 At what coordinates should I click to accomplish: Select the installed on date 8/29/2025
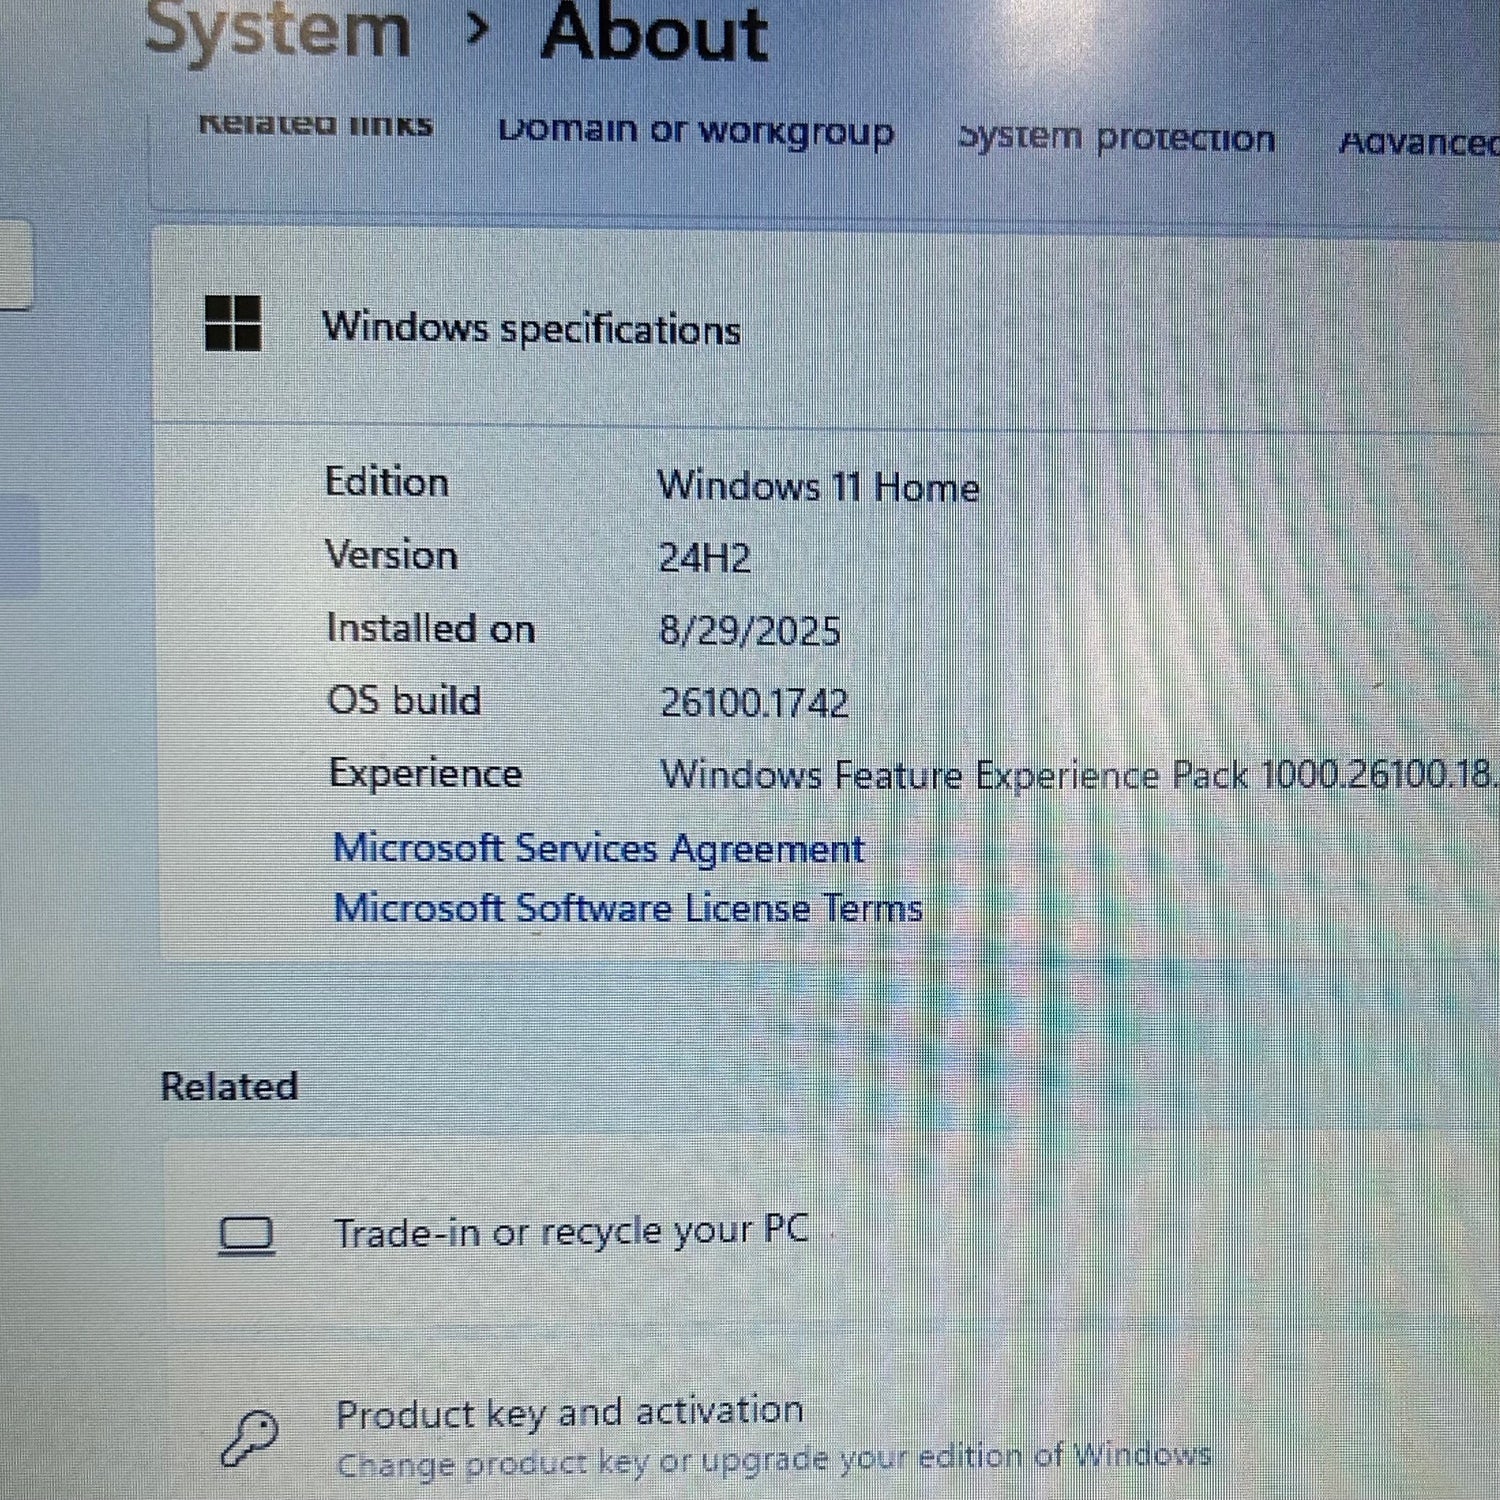click(x=750, y=631)
